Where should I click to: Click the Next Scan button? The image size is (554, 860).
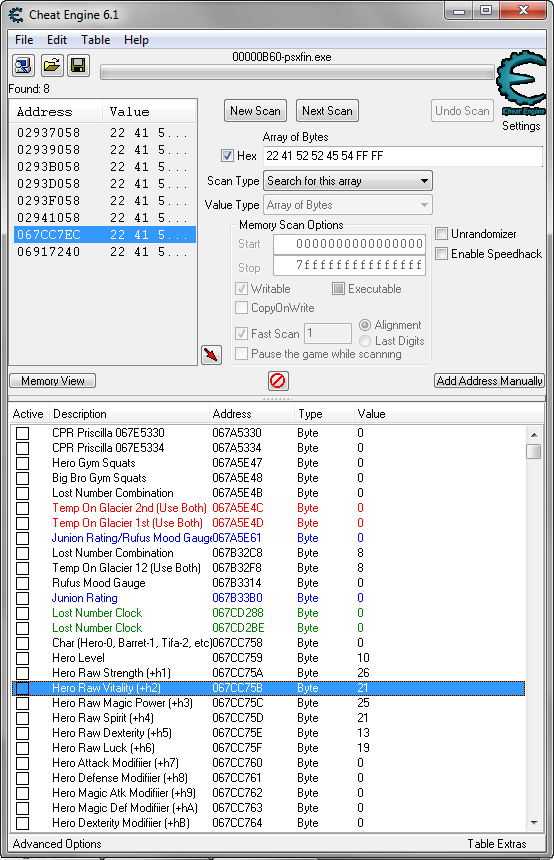pyautogui.click(x=327, y=111)
